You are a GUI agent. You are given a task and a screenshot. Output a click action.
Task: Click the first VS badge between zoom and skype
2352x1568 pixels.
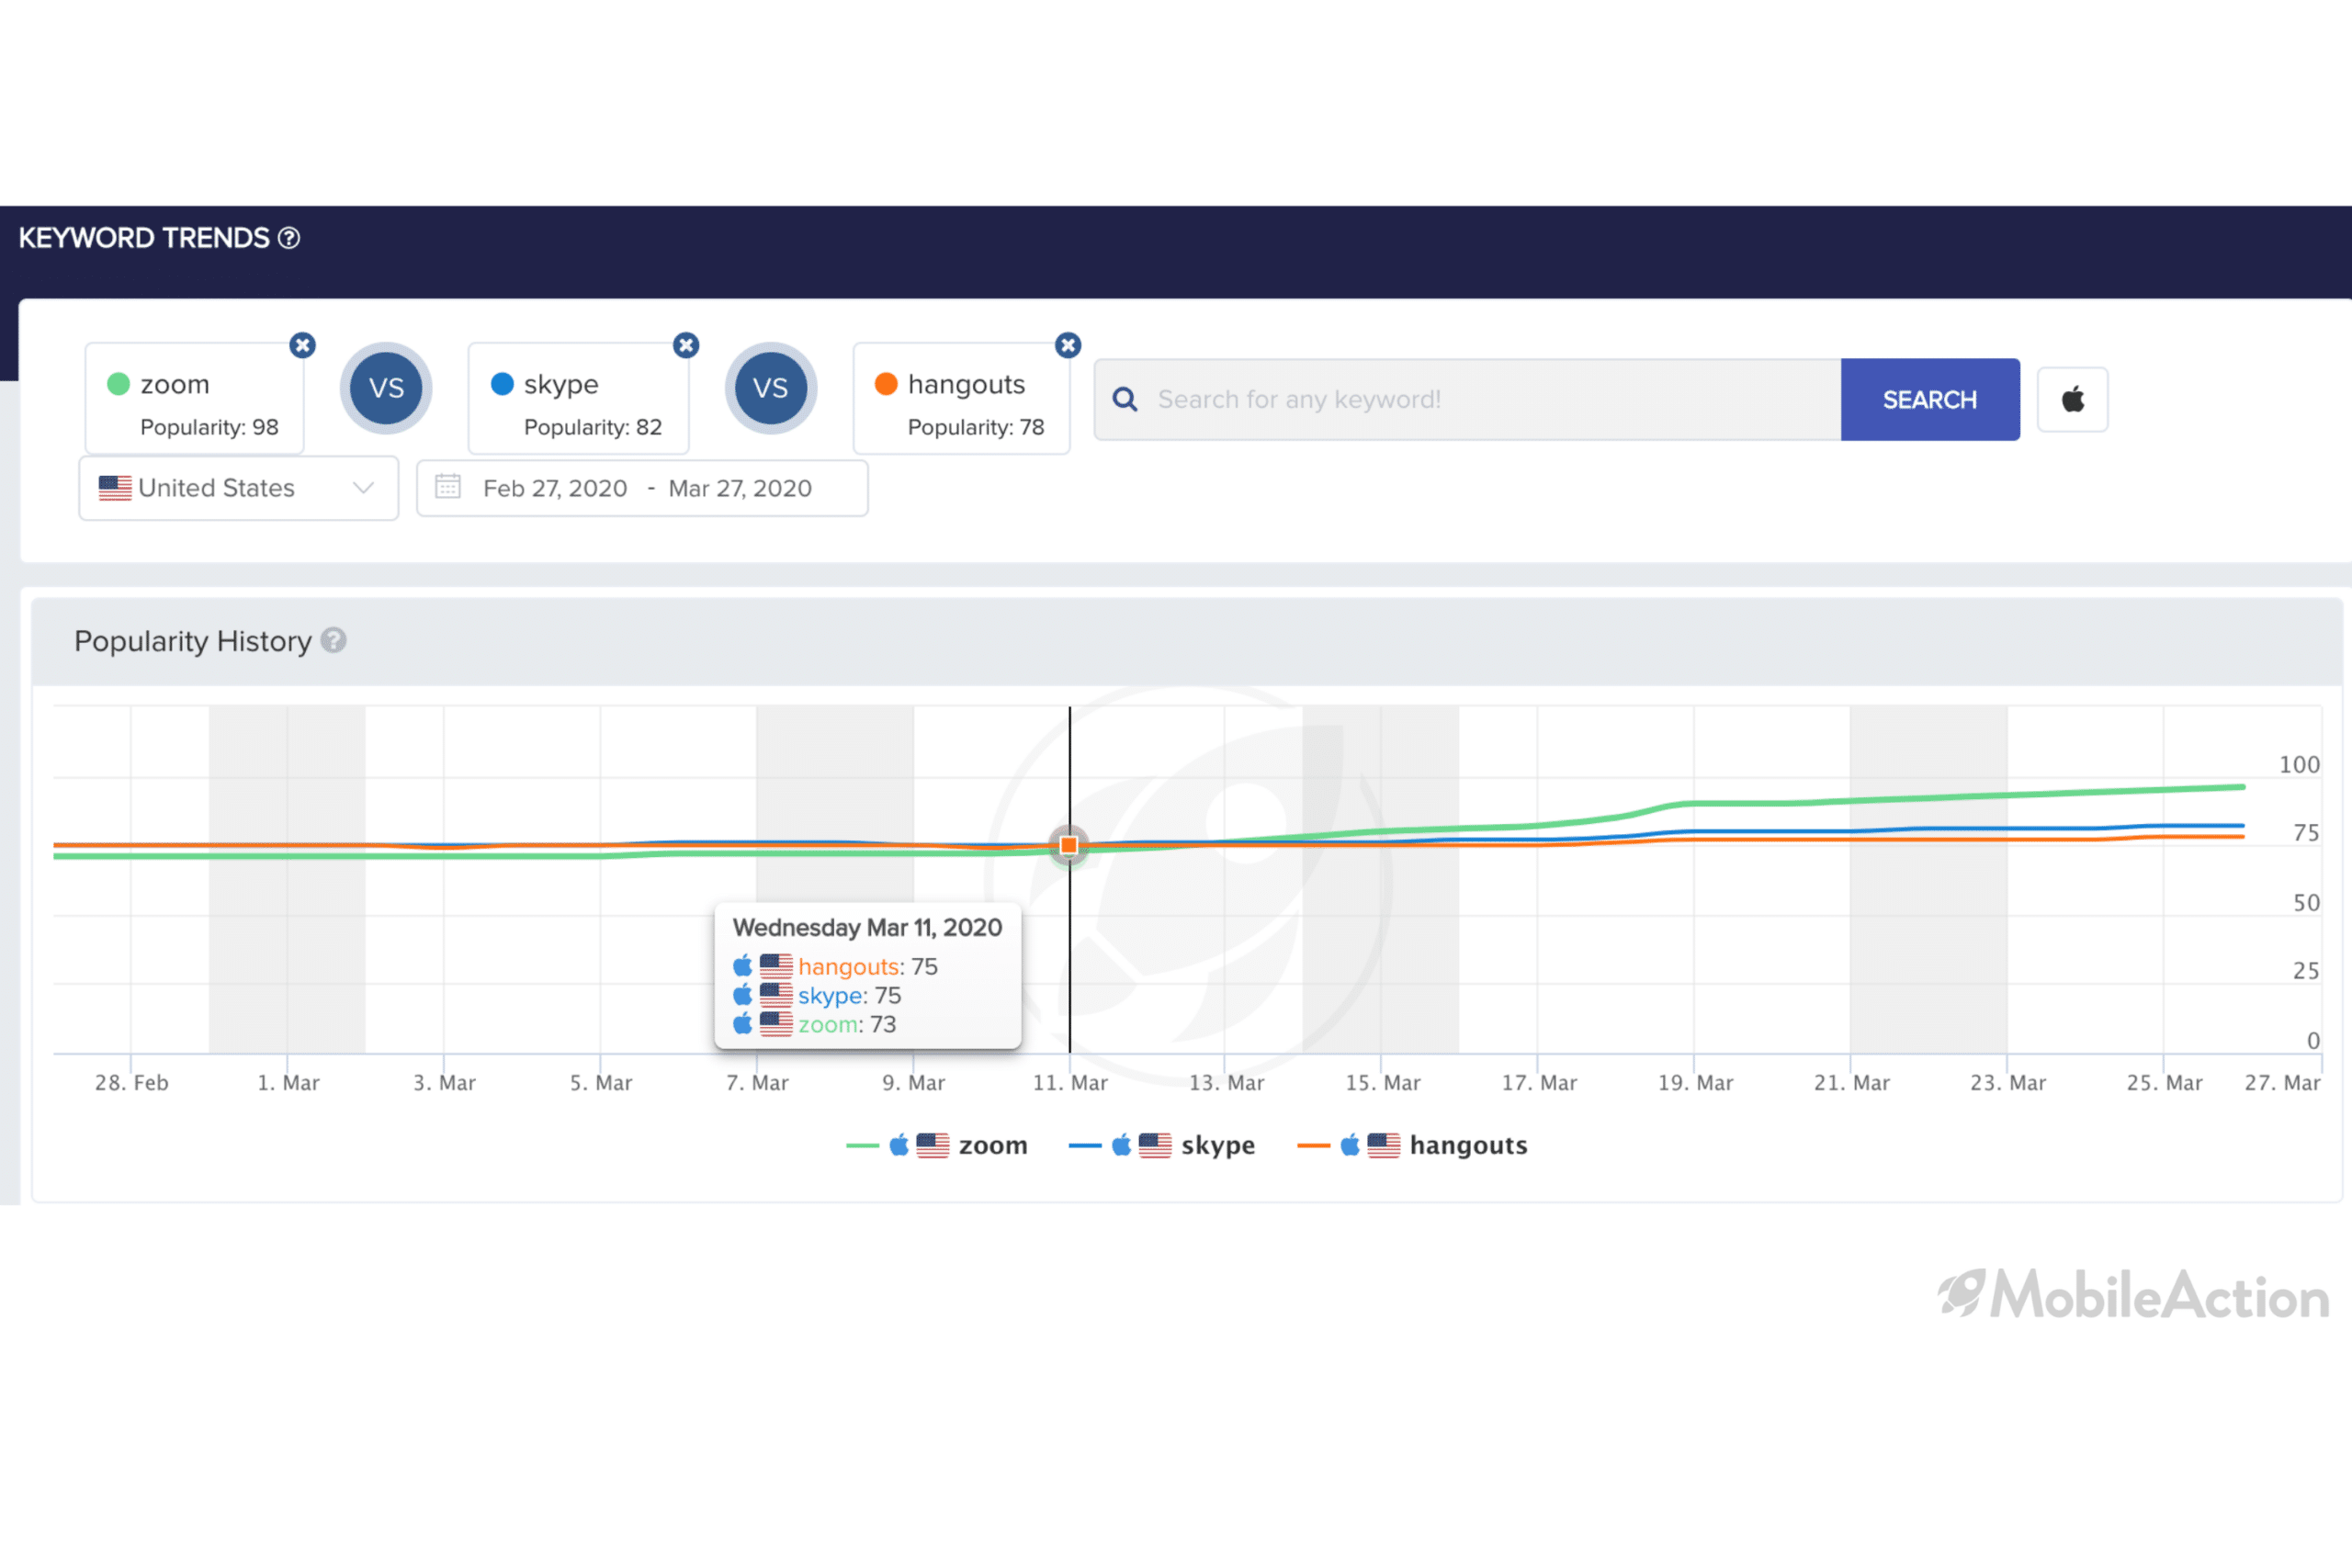(386, 388)
